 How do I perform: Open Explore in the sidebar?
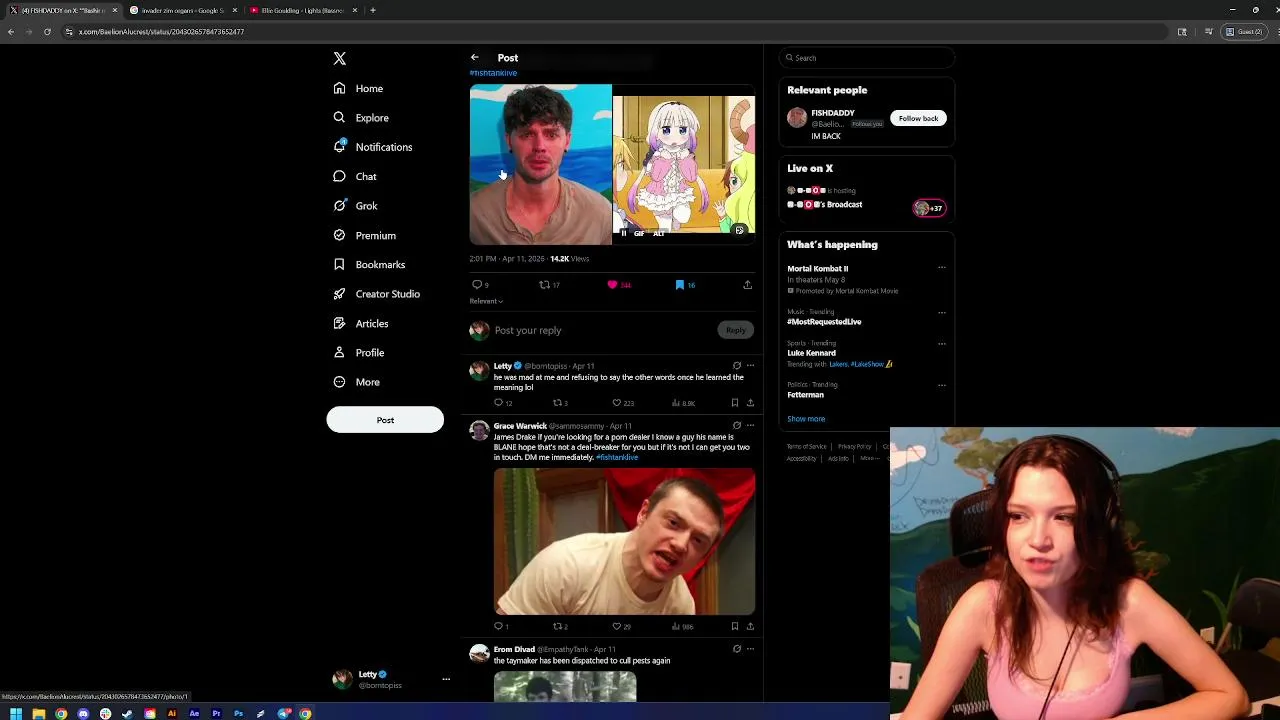point(361,118)
